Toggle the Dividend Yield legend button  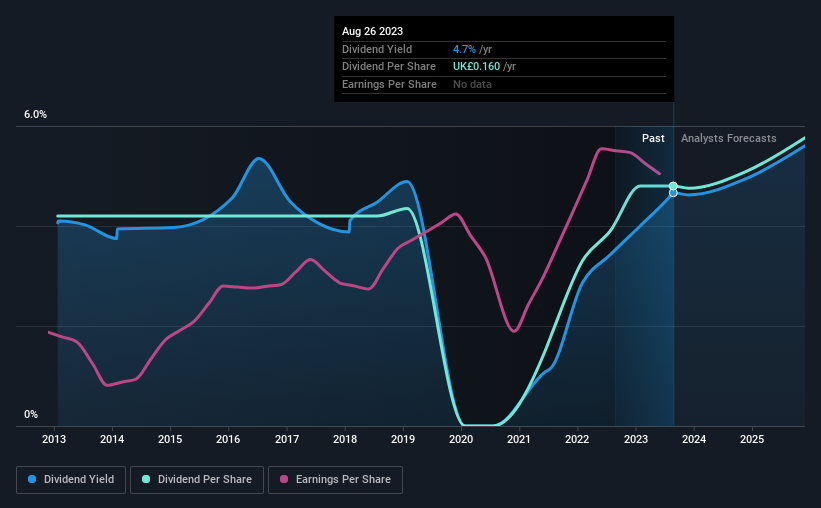71,480
